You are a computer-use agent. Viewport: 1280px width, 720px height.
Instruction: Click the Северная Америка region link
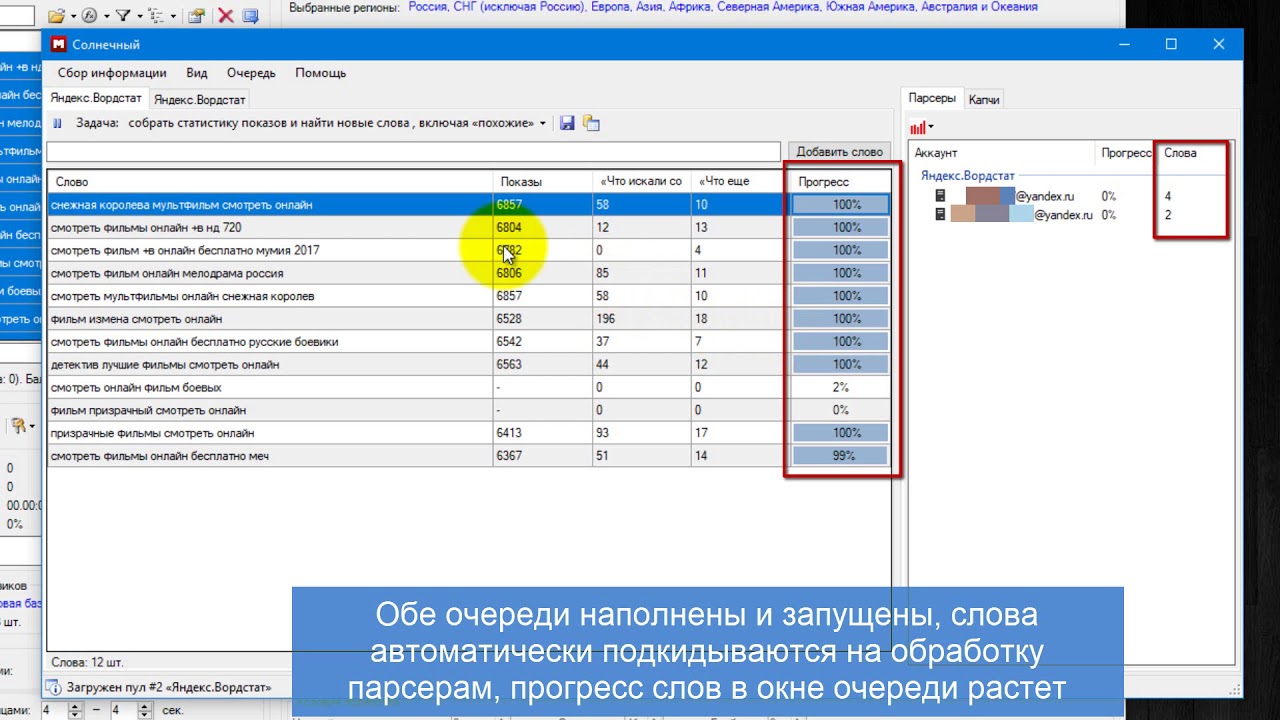click(770, 7)
